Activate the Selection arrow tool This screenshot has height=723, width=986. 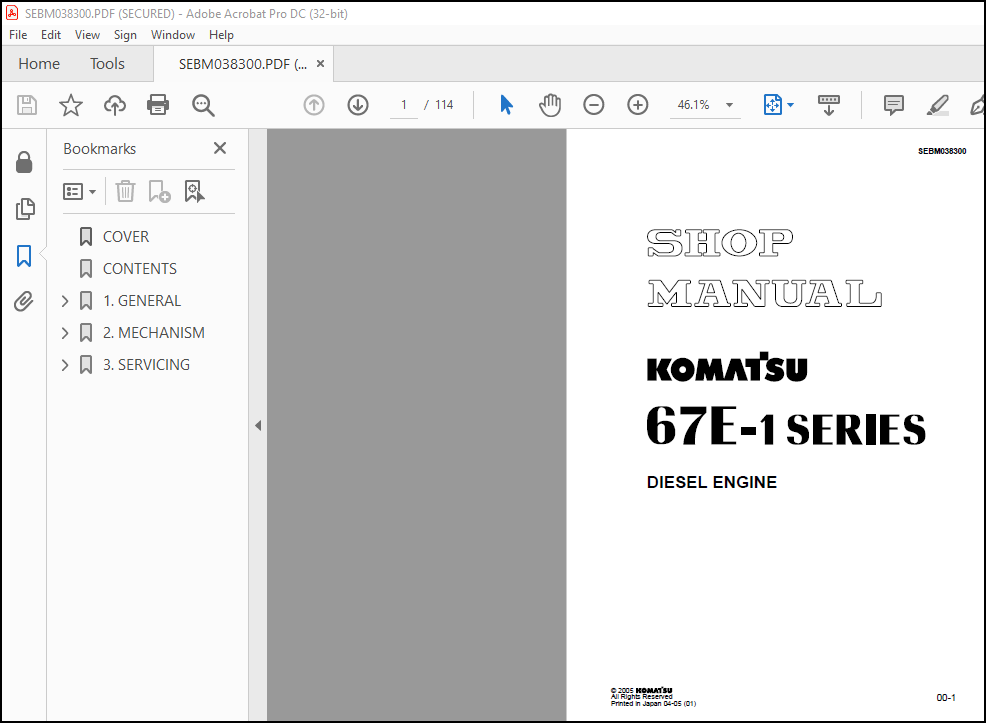[x=506, y=105]
